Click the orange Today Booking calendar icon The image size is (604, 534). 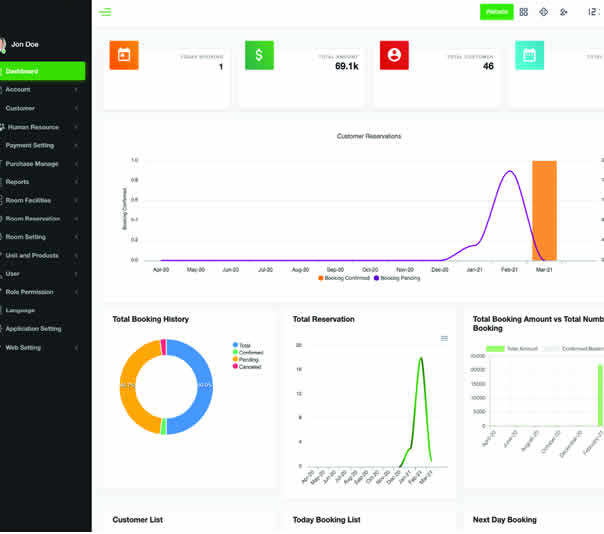click(123, 56)
